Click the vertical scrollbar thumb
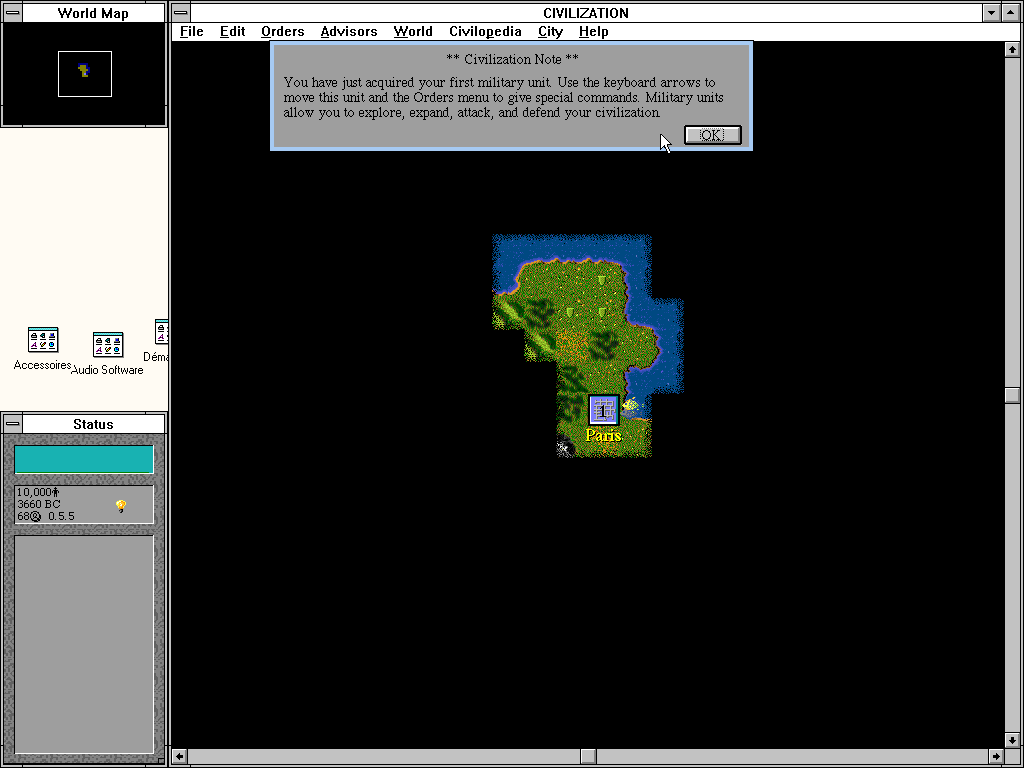 coord(1012,395)
